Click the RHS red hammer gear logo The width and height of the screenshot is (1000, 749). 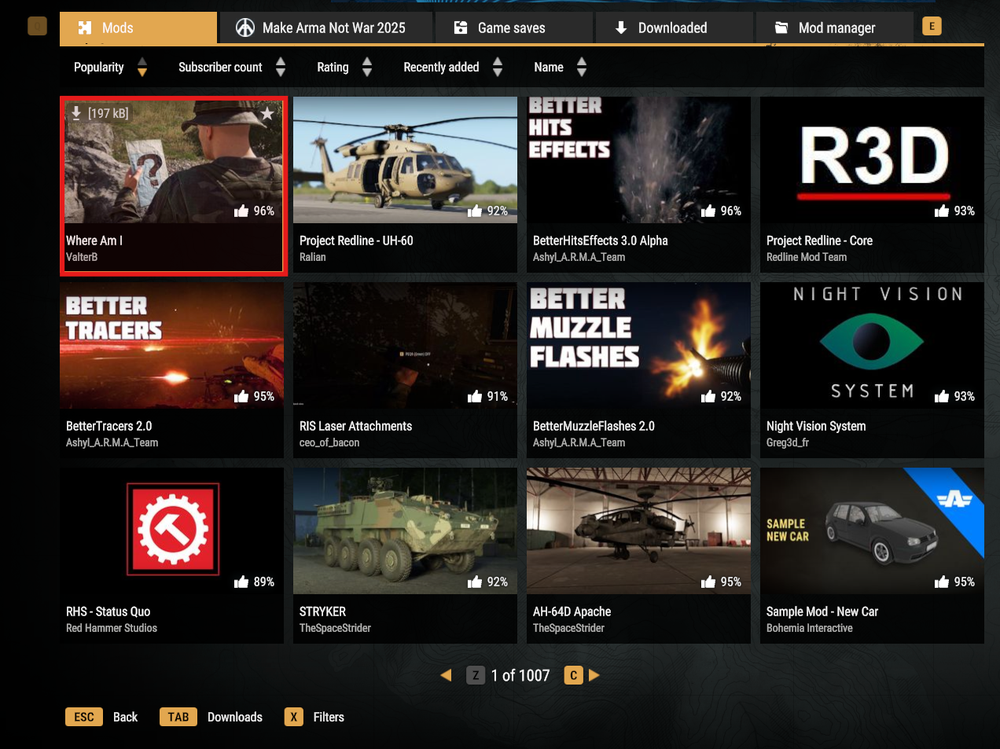(x=173, y=529)
